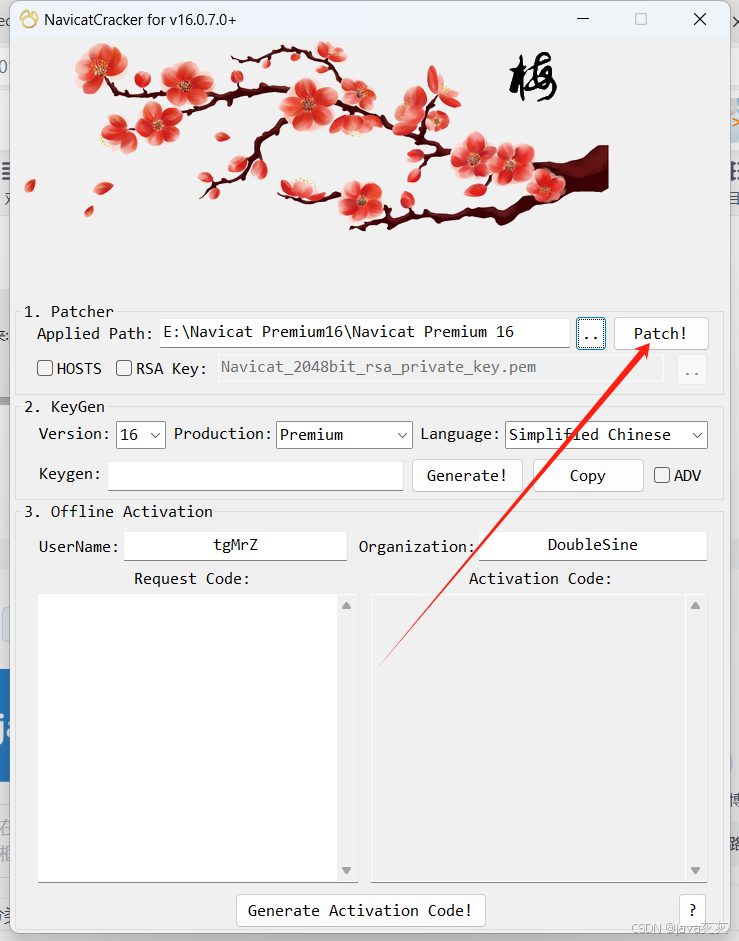Viewport: 739px width, 941px height.
Task: Minimize the NavicatCracker window
Action: 582,19
